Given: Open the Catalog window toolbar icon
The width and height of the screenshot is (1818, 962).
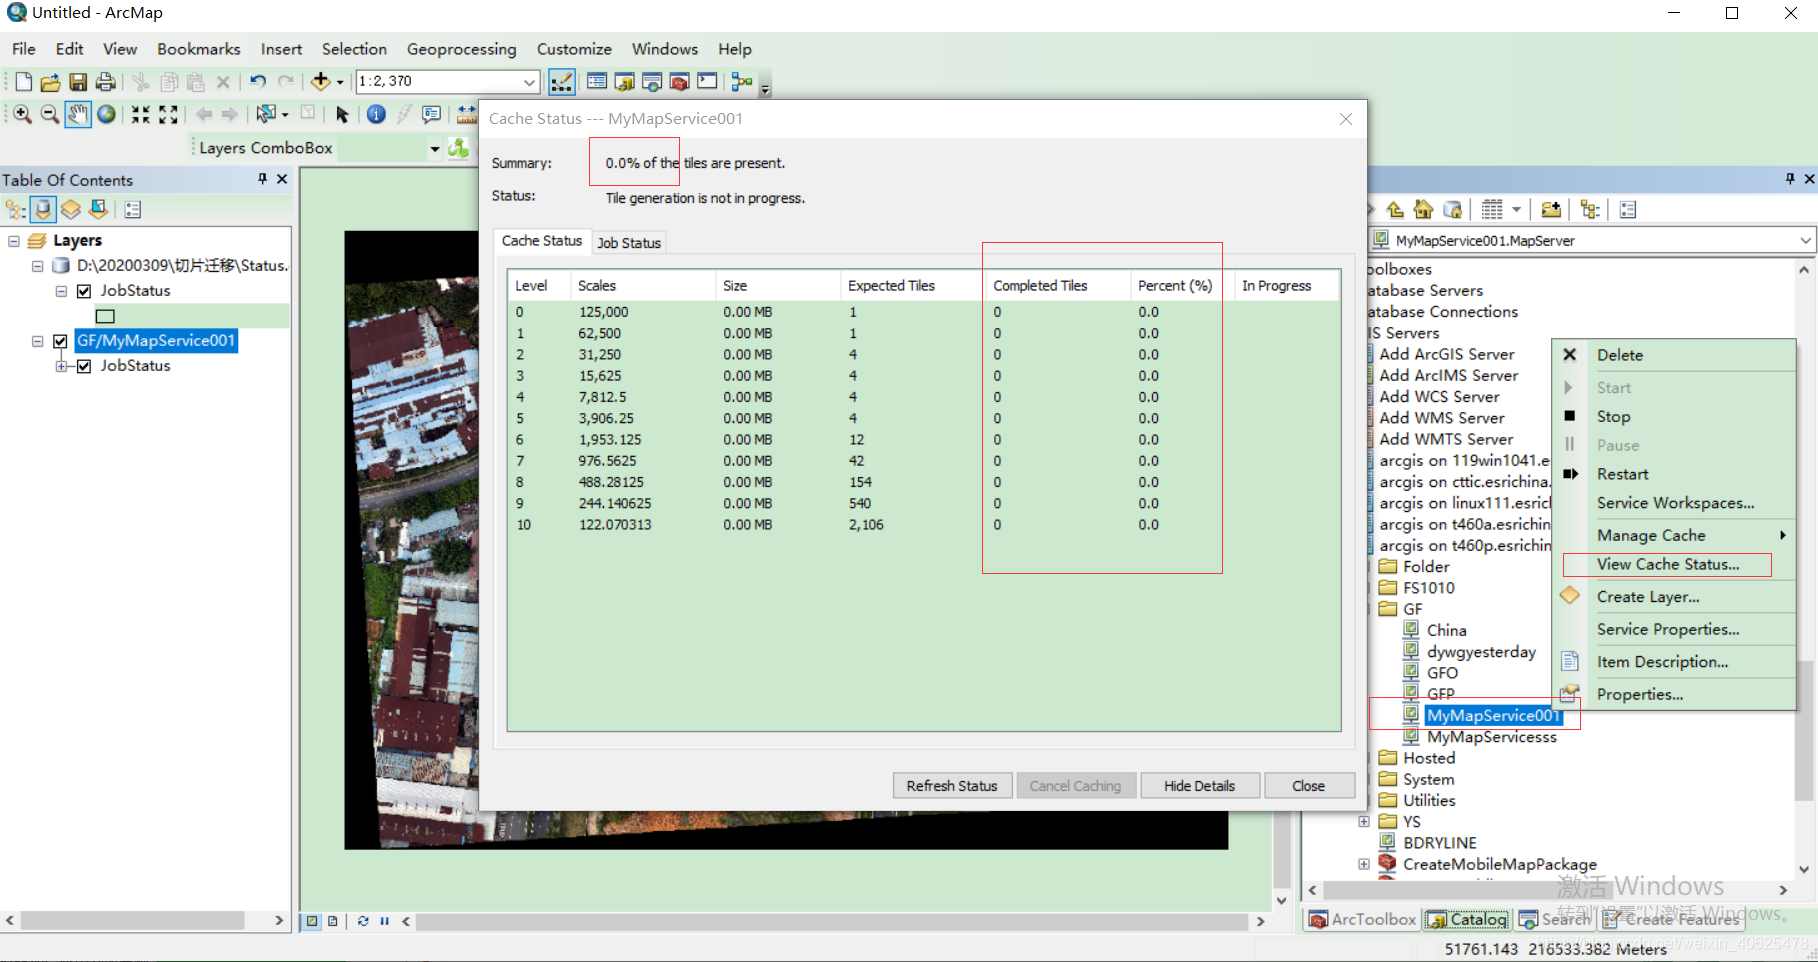Looking at the screenshot, I should coord(624,82).
